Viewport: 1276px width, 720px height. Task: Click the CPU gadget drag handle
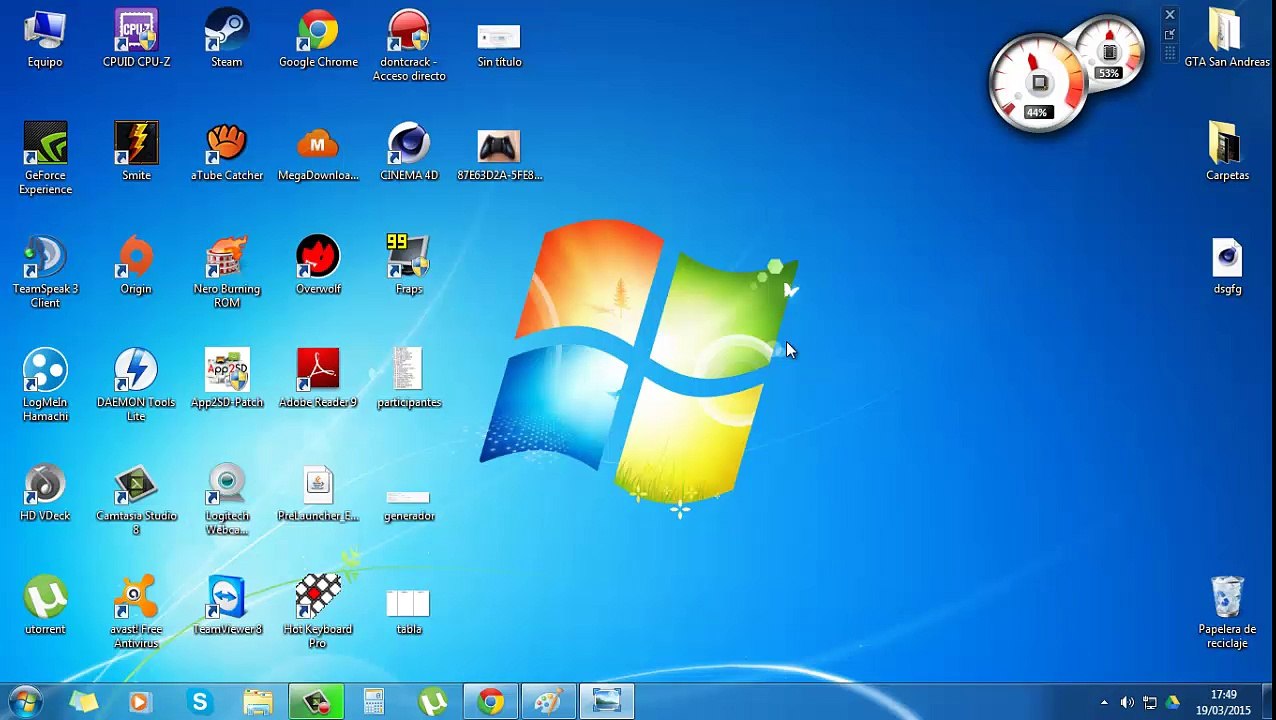1169,53
